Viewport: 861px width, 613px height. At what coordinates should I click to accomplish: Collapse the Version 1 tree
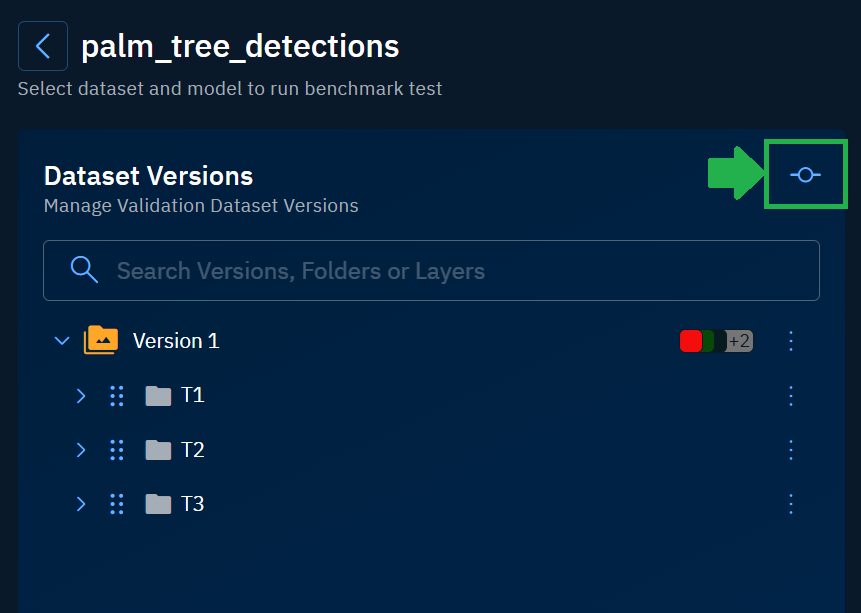pyautogui.click(x=62, y=341)
